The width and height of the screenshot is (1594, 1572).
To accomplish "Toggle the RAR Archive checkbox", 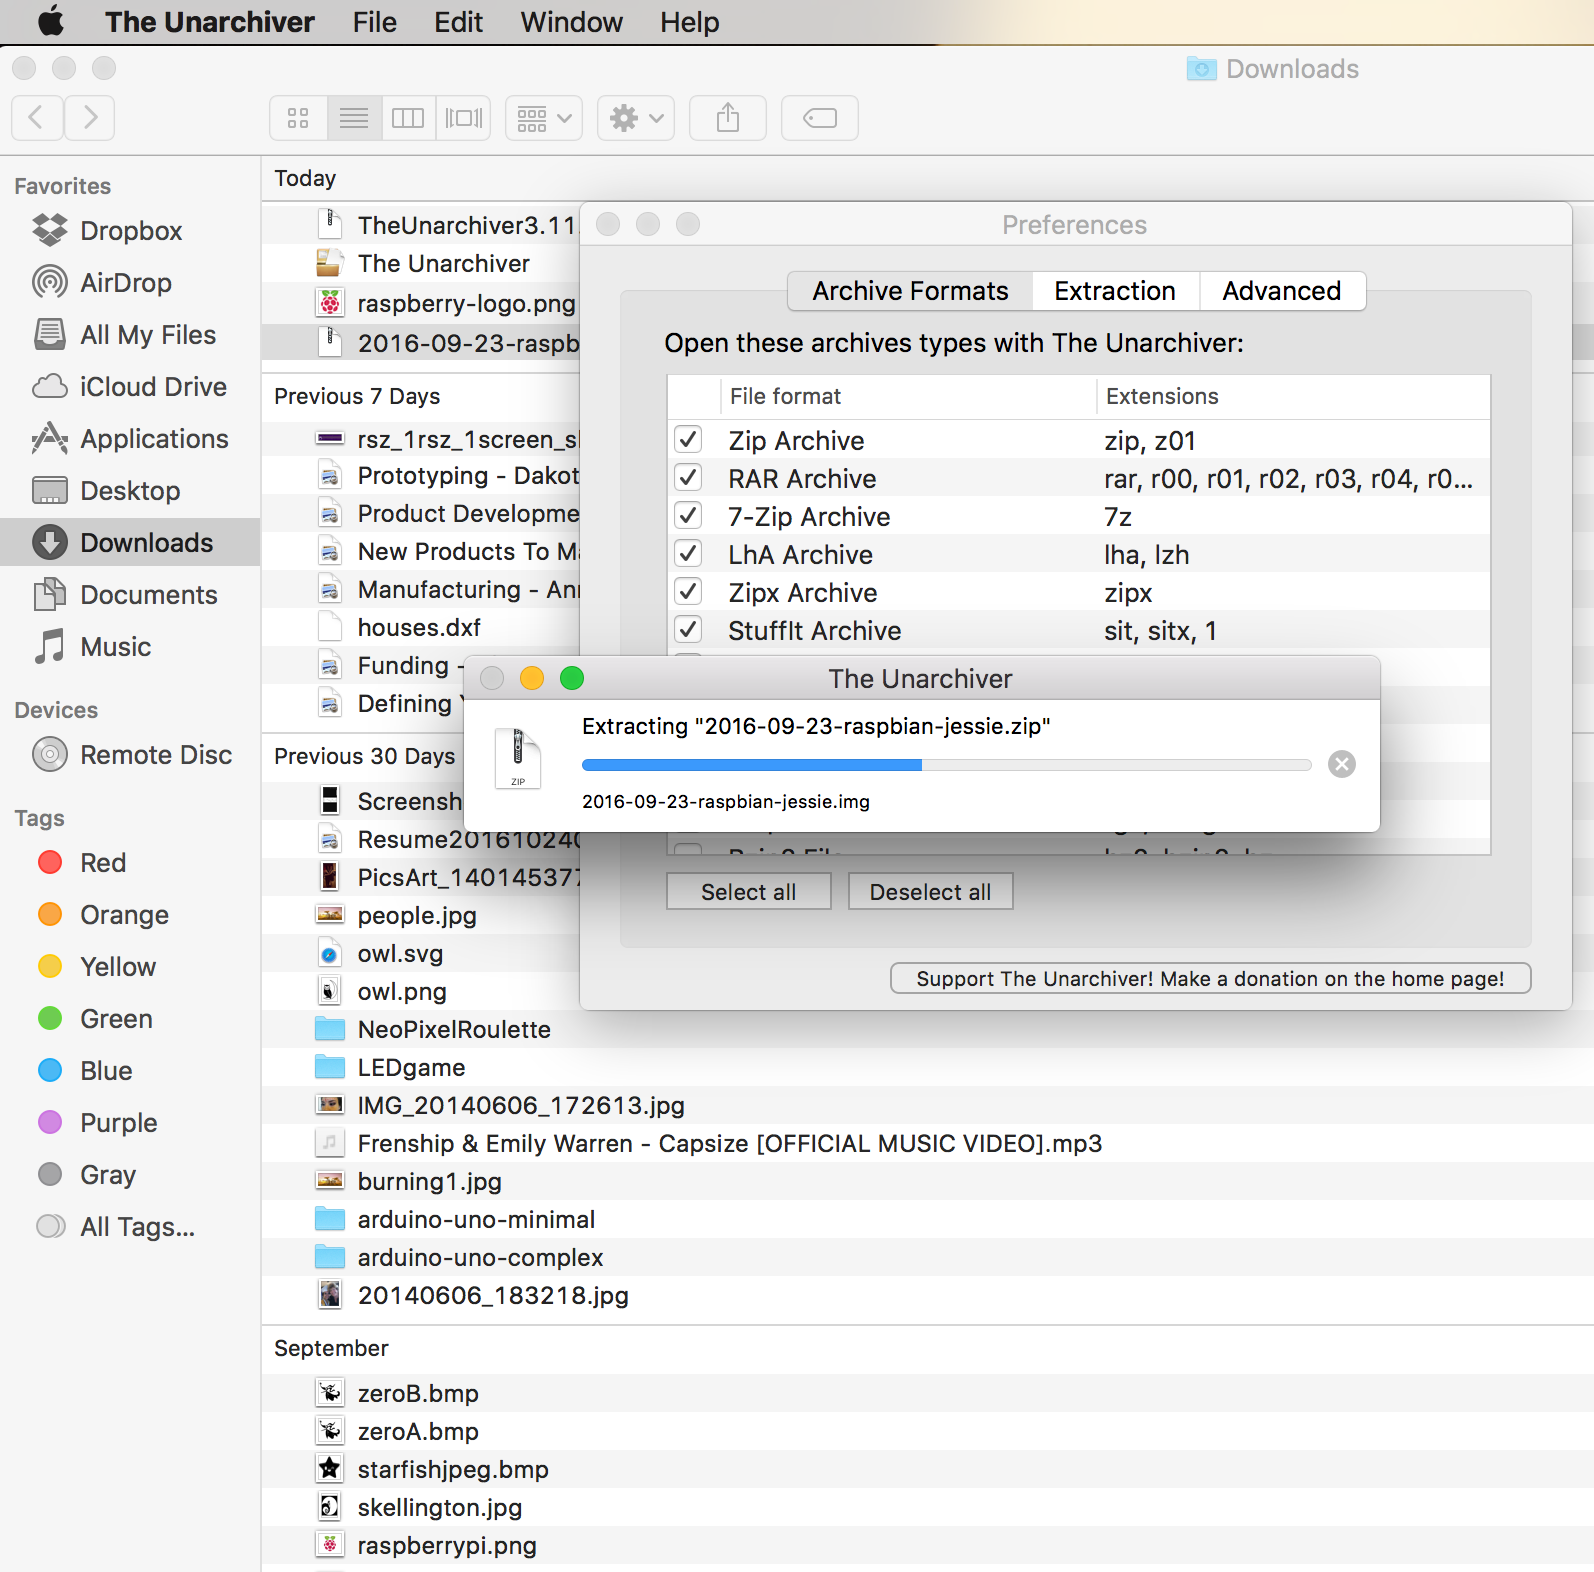I will (688, 478).
